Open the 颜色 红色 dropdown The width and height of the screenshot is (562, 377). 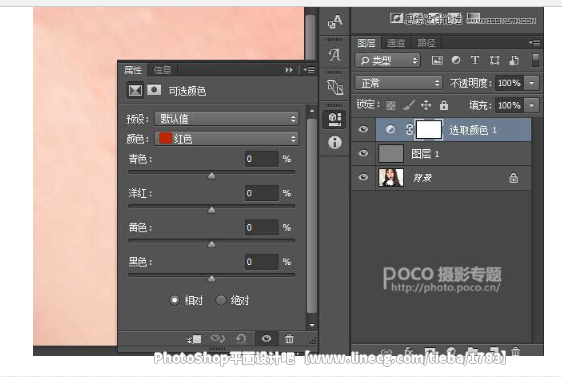226,139
